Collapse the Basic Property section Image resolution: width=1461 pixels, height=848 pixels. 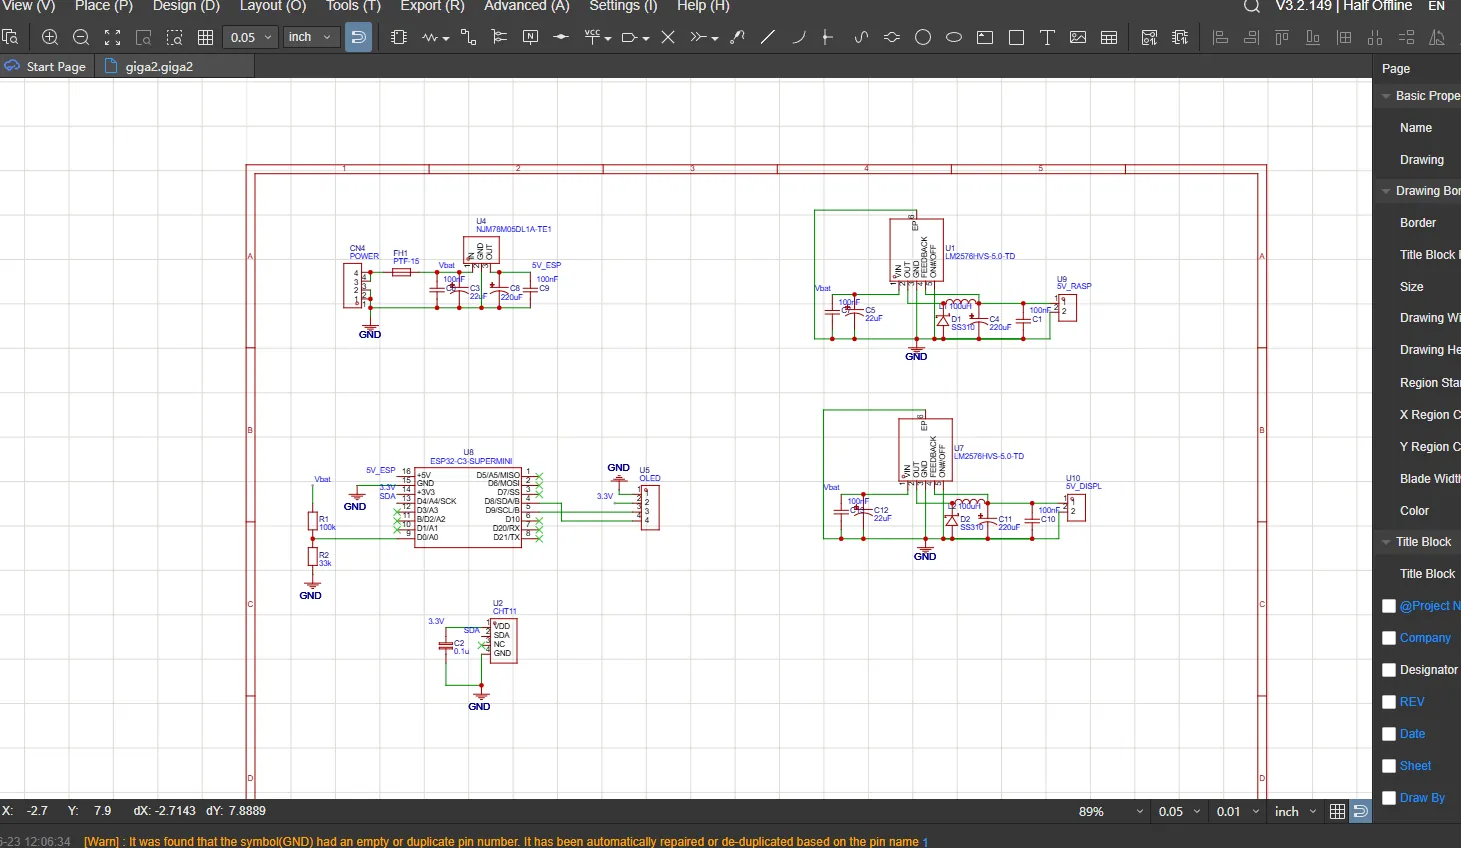(x=1386, y=96)
